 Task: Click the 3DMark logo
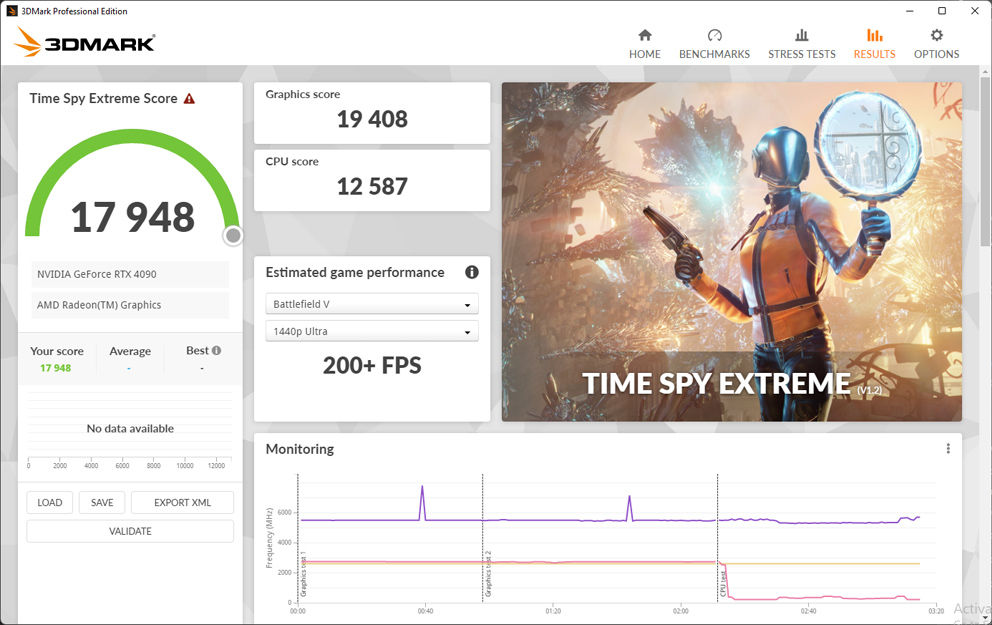click(85, 42)
